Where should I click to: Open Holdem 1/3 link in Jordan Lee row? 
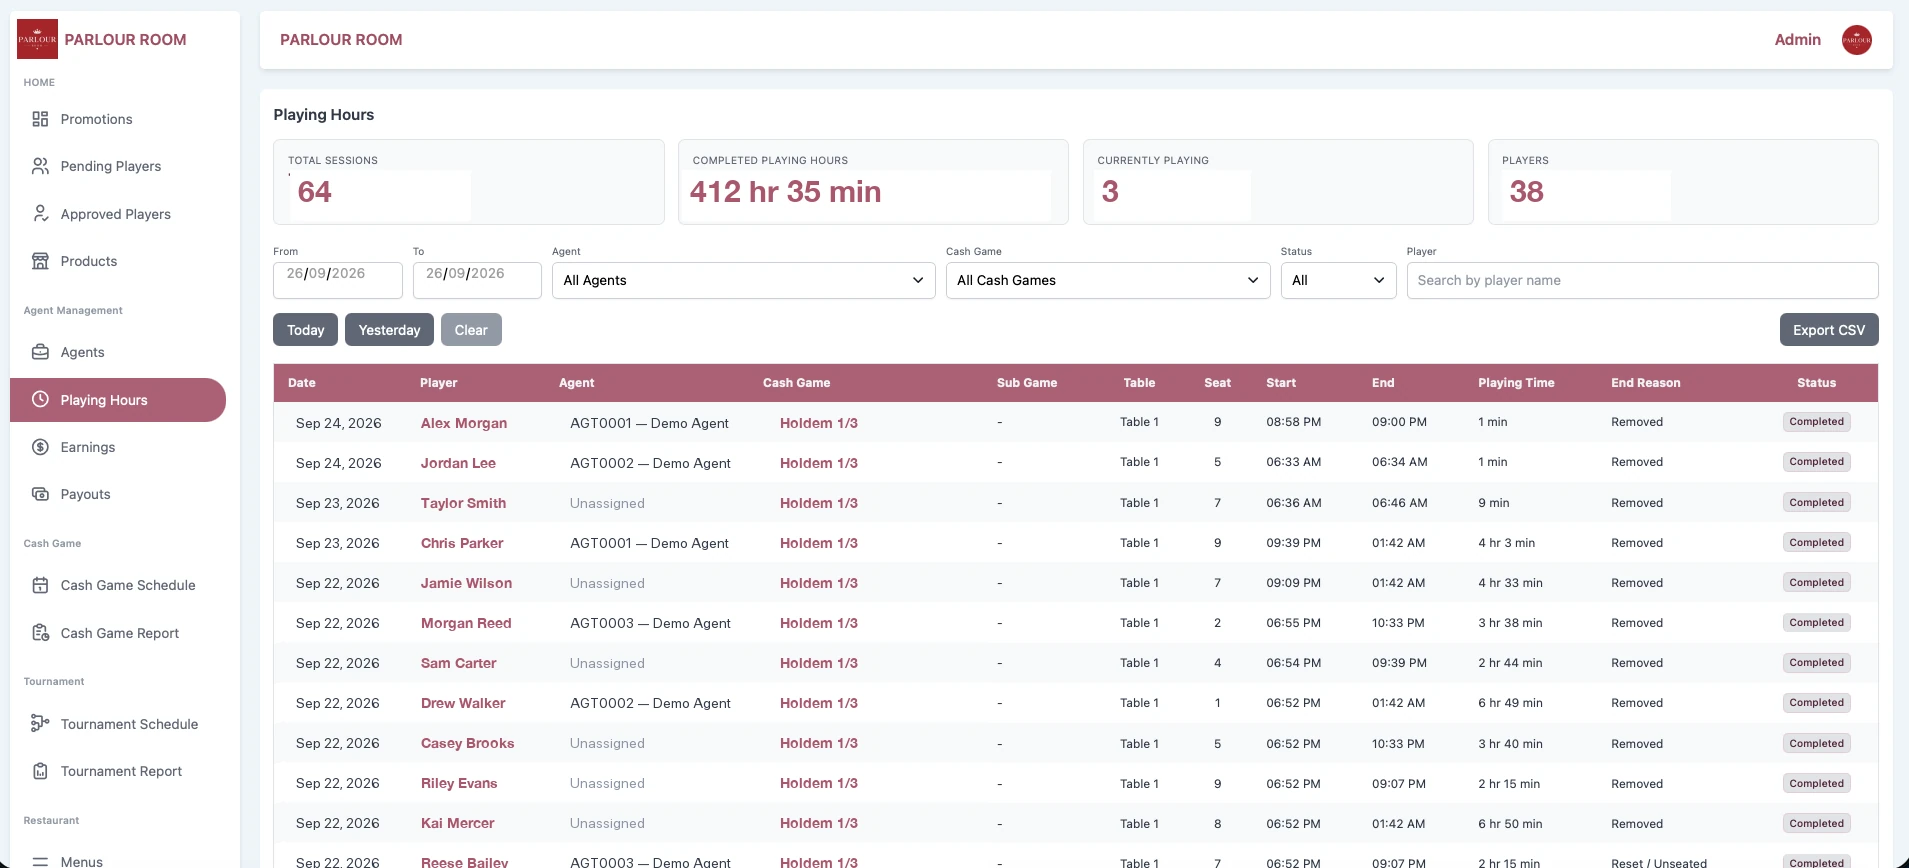click(x=819, y=463)
